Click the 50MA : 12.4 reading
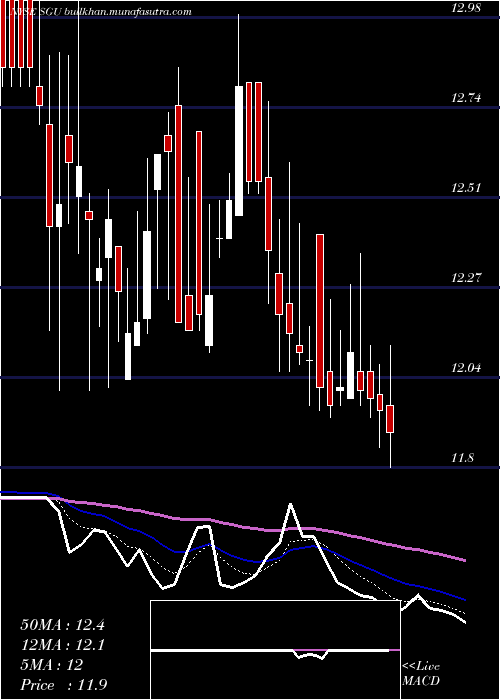 (x=62, y=625)
